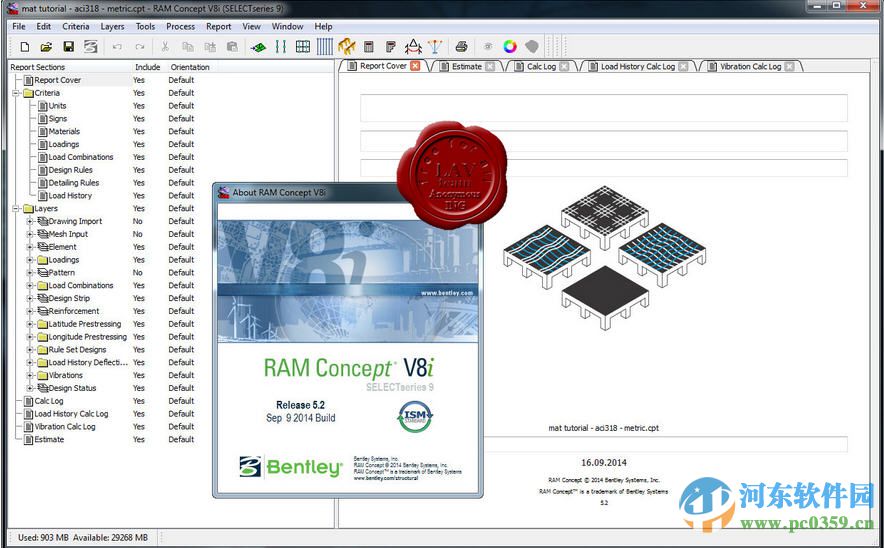Viewport: 884px width, 548px height.
Task: Click the report page toolbar icon
Action: click(x=391, y=47)
